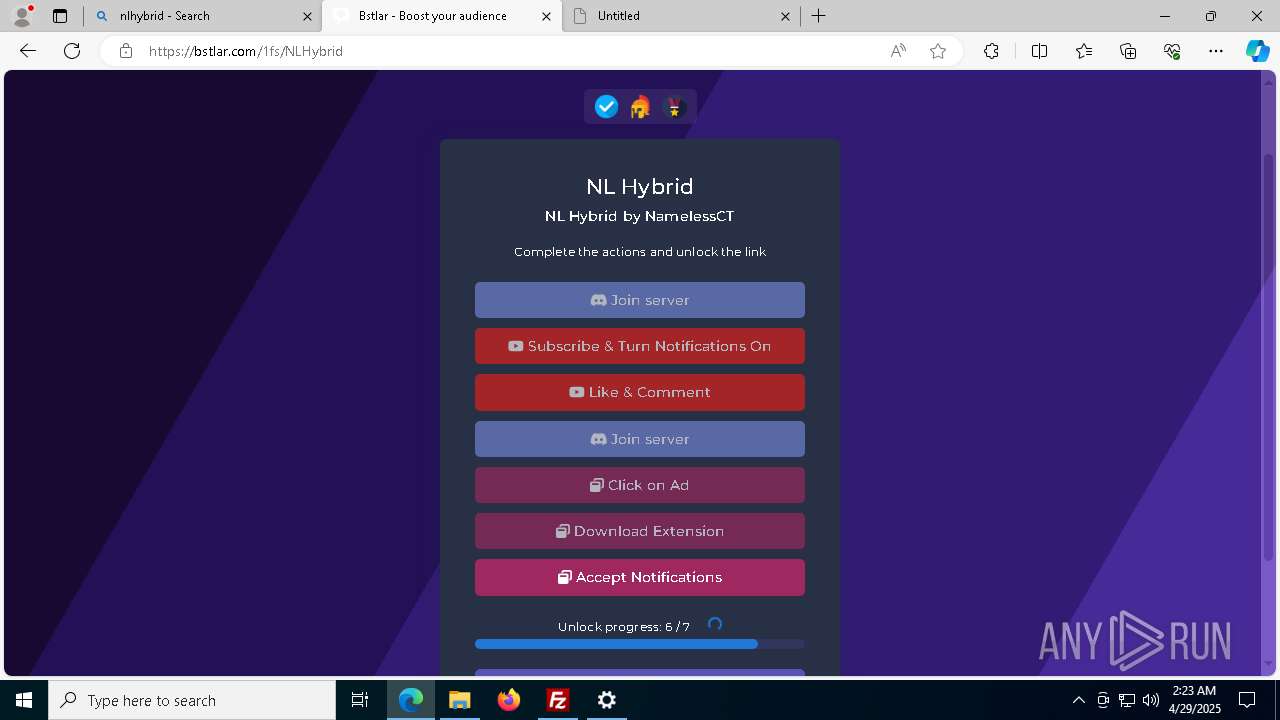The width and height of the screenshot is (1280, 720).
Task: Click the Join server button above Click on Ad
Action: (640, 439)
